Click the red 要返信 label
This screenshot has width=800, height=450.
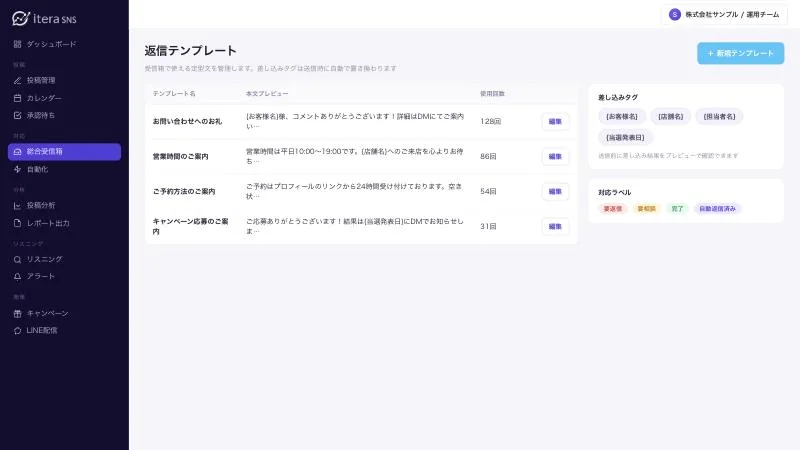pos(613,209)
